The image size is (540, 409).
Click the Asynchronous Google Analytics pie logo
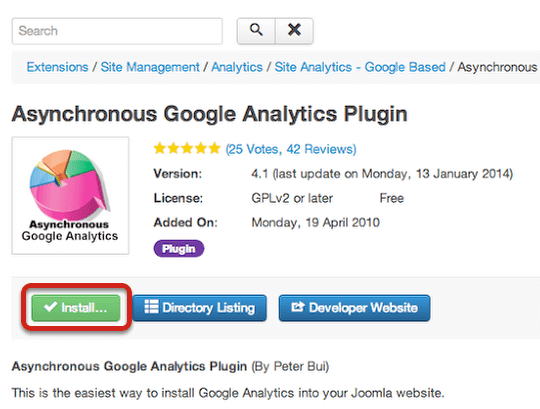click(70, 195)
